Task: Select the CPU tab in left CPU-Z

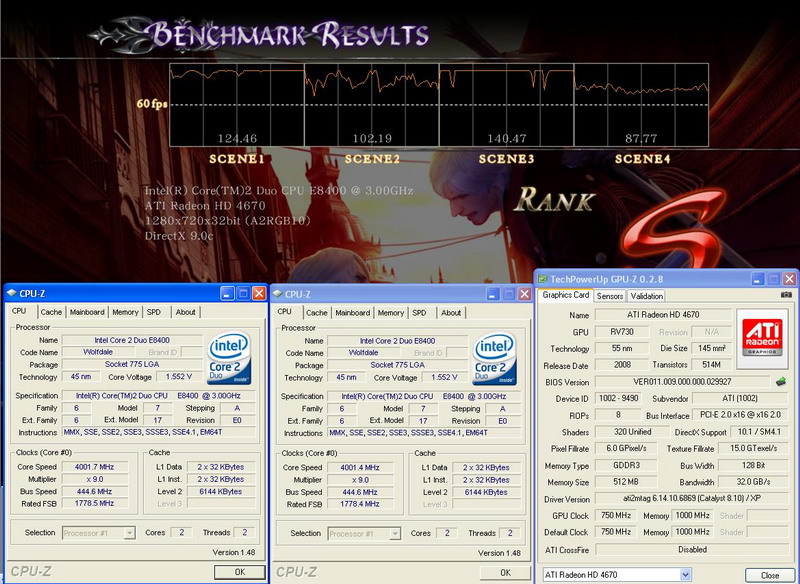Action: click(x=19, y=311)
